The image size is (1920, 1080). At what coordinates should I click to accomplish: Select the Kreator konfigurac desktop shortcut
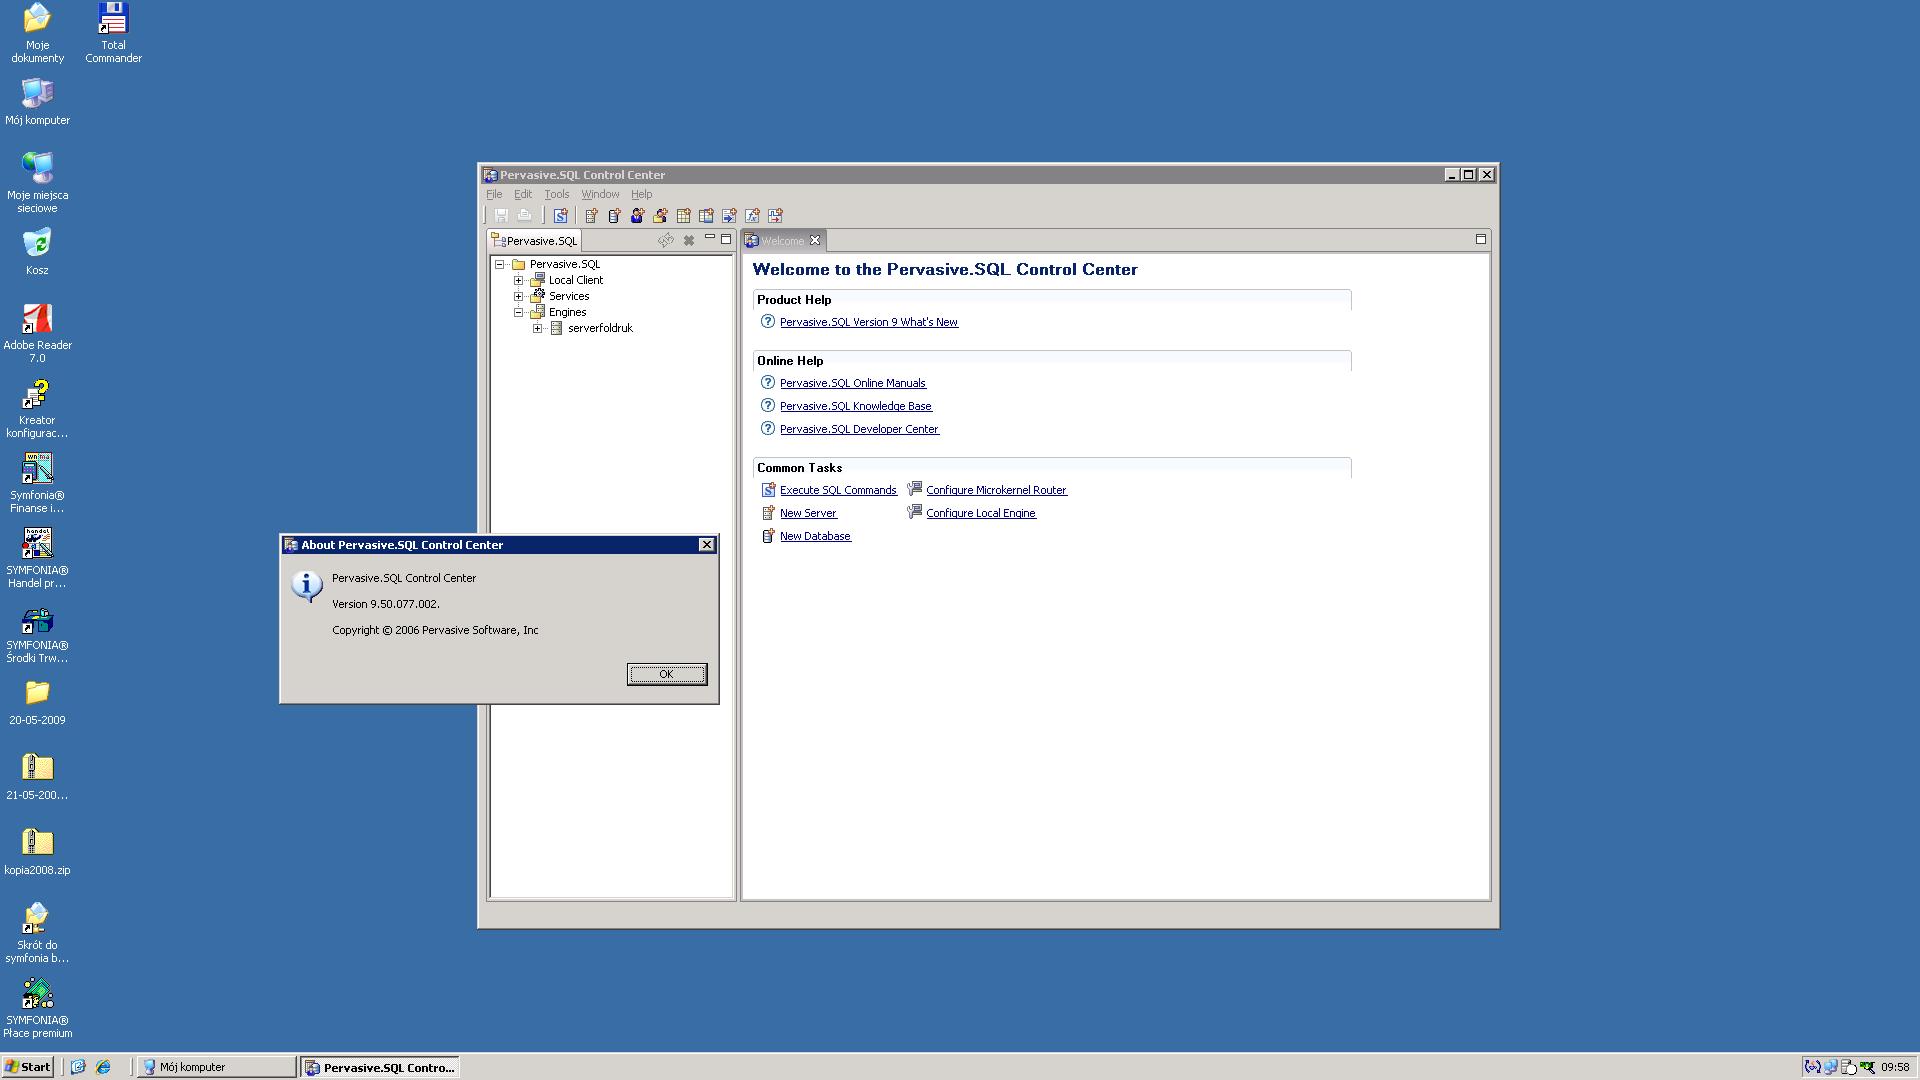pyautogui.click(x=37, y=408)
